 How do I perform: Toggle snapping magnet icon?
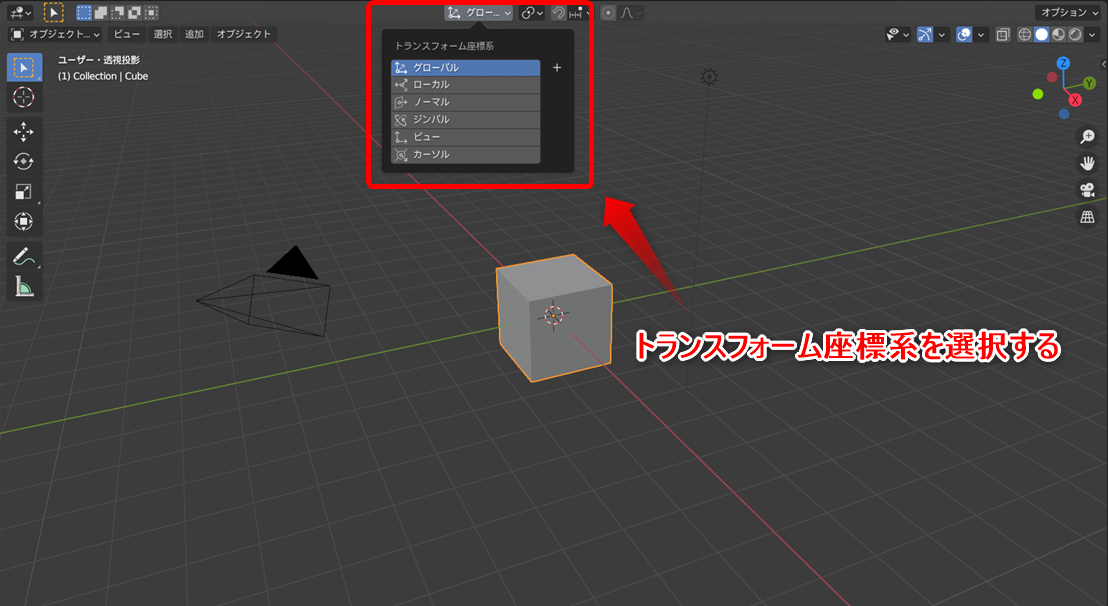[x=558, y=13]
